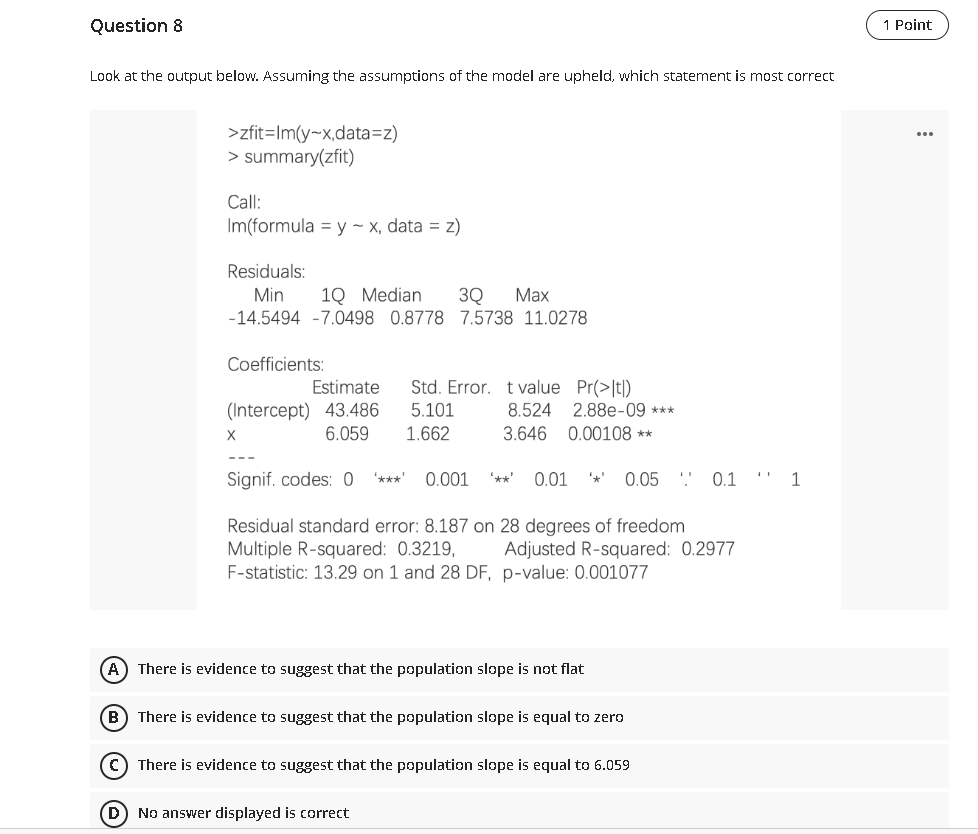This screenshot has height=834, width=978.
Task: Select answer choice D
Action: tap(113, 813)
